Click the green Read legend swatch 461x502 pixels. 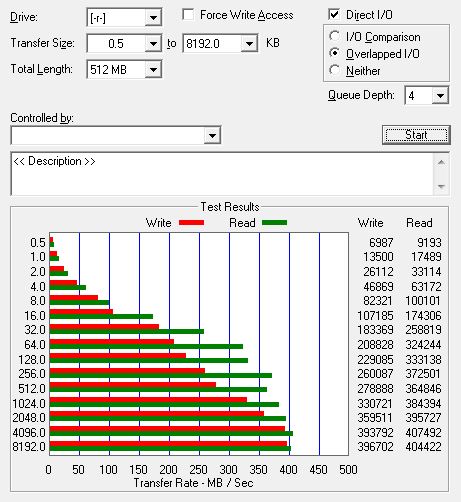coord(274,223)
